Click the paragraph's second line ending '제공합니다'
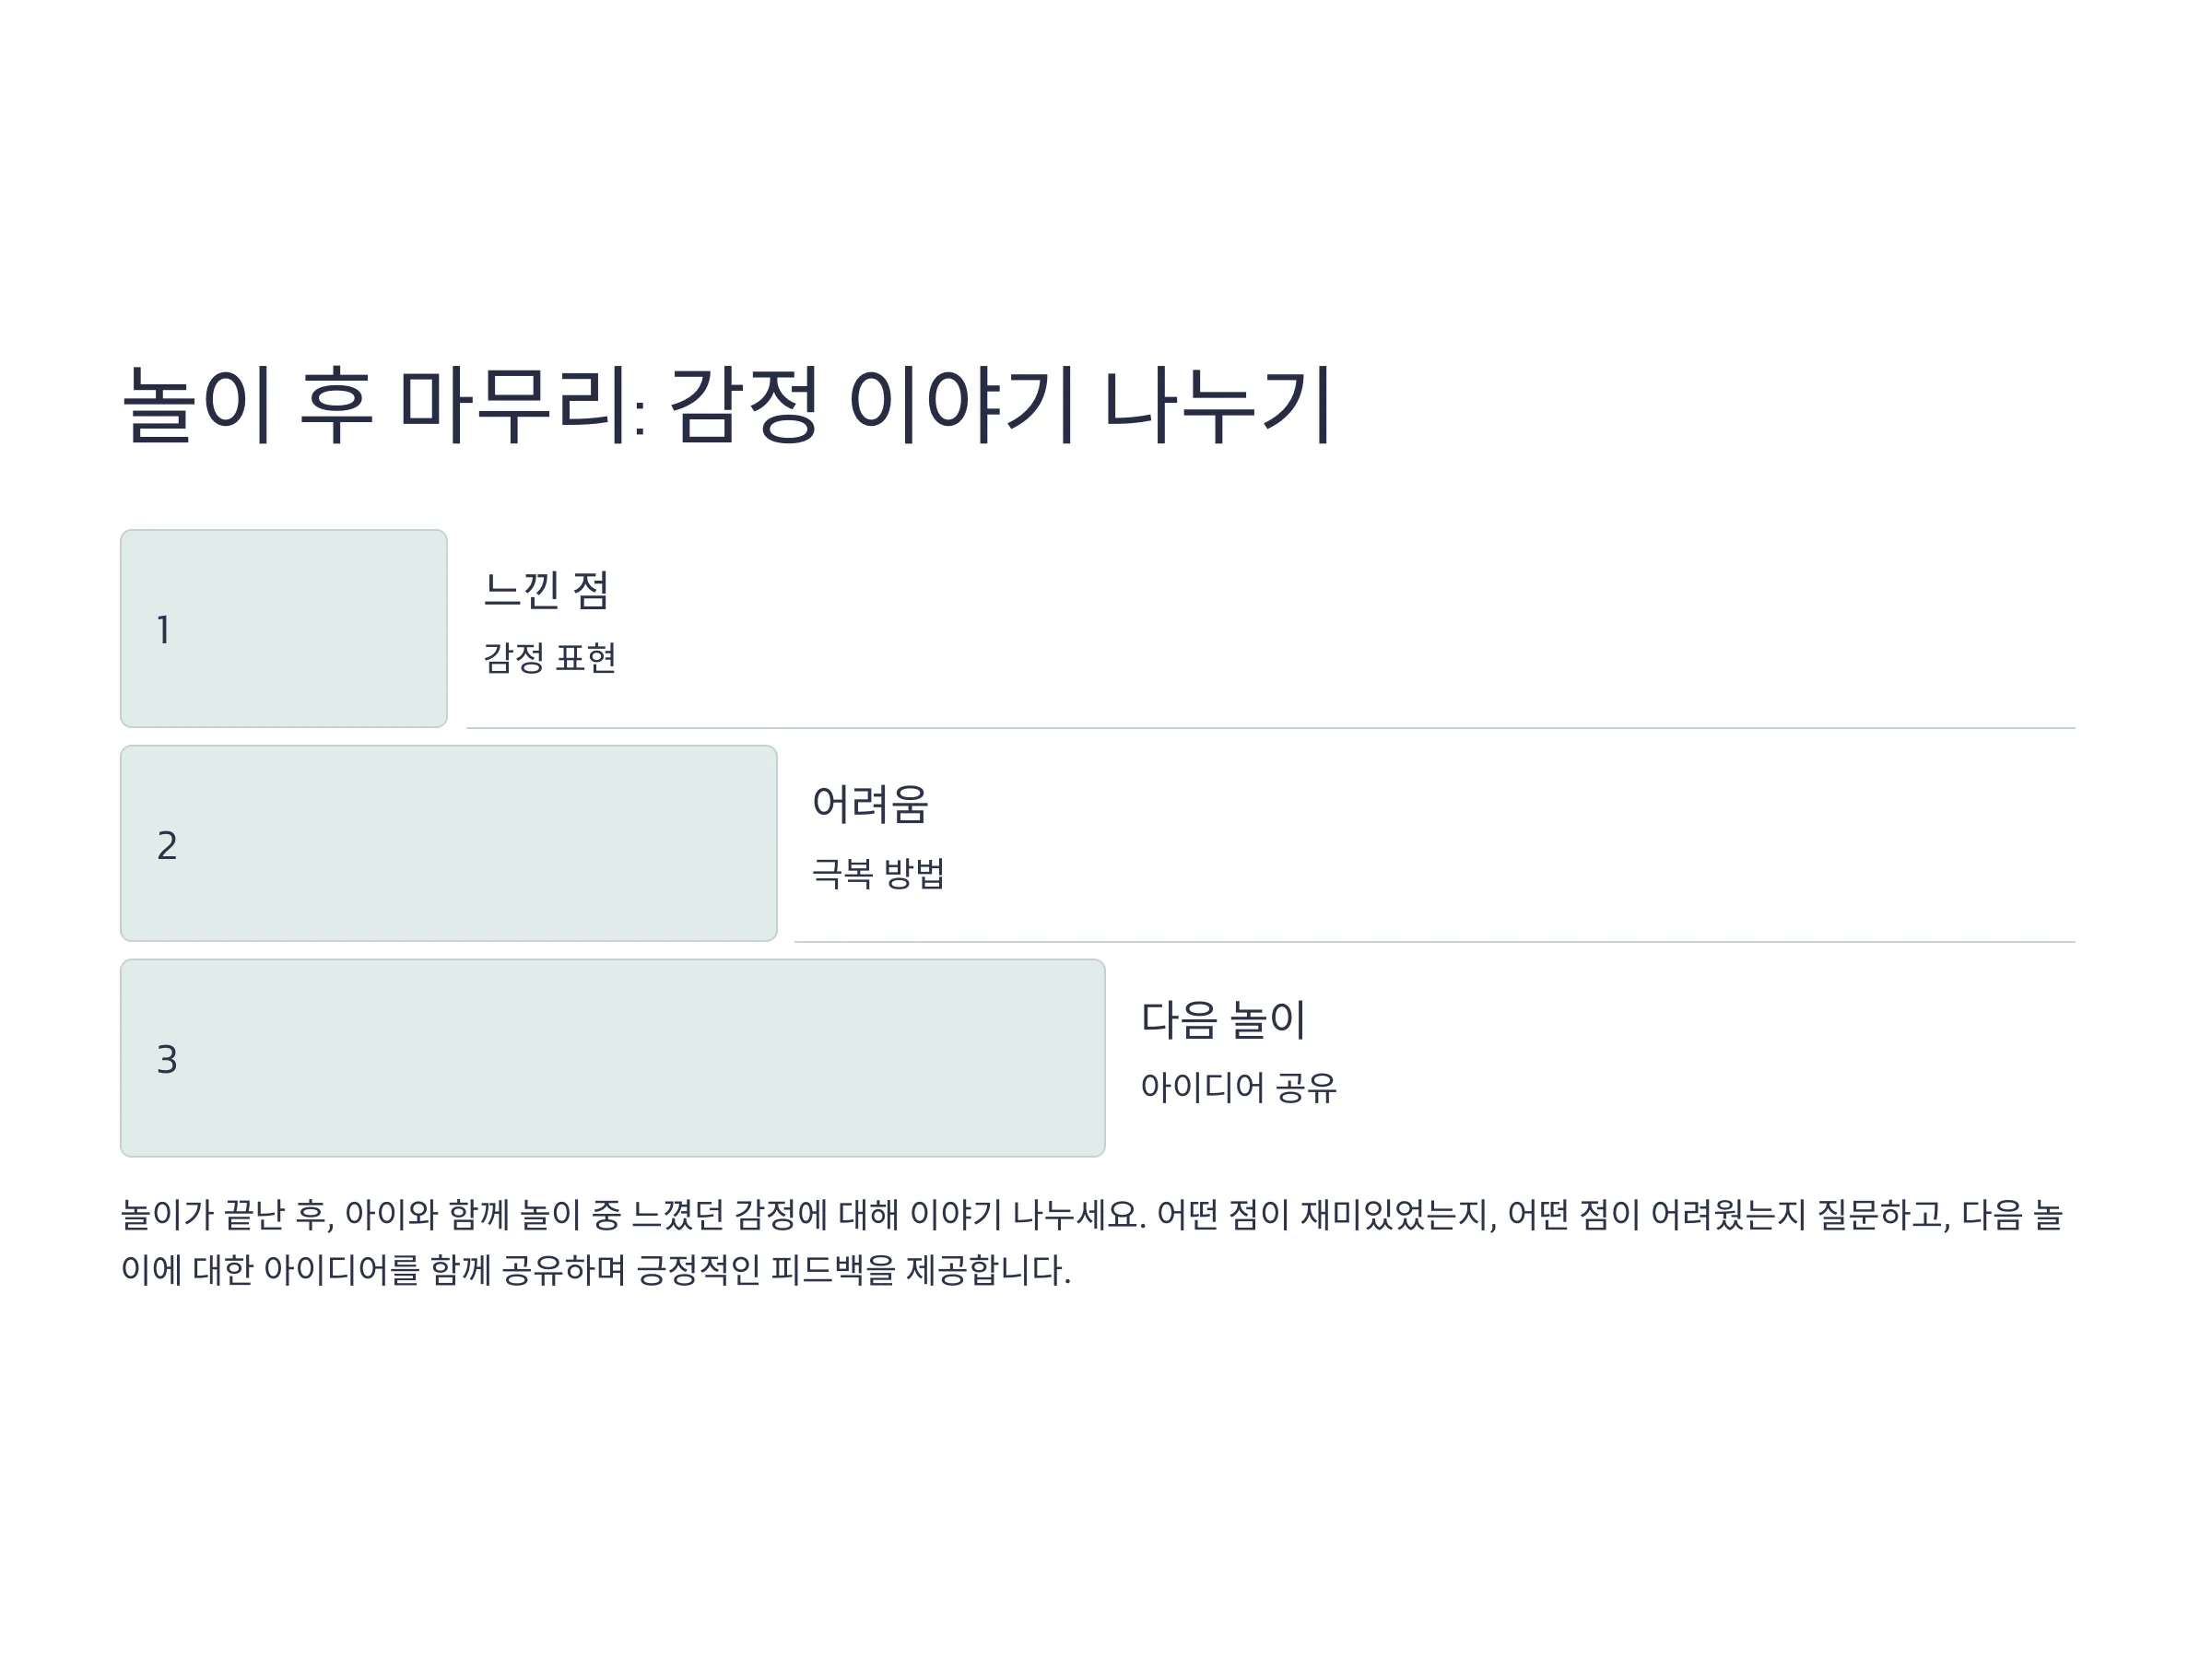 click(596, 1270)
